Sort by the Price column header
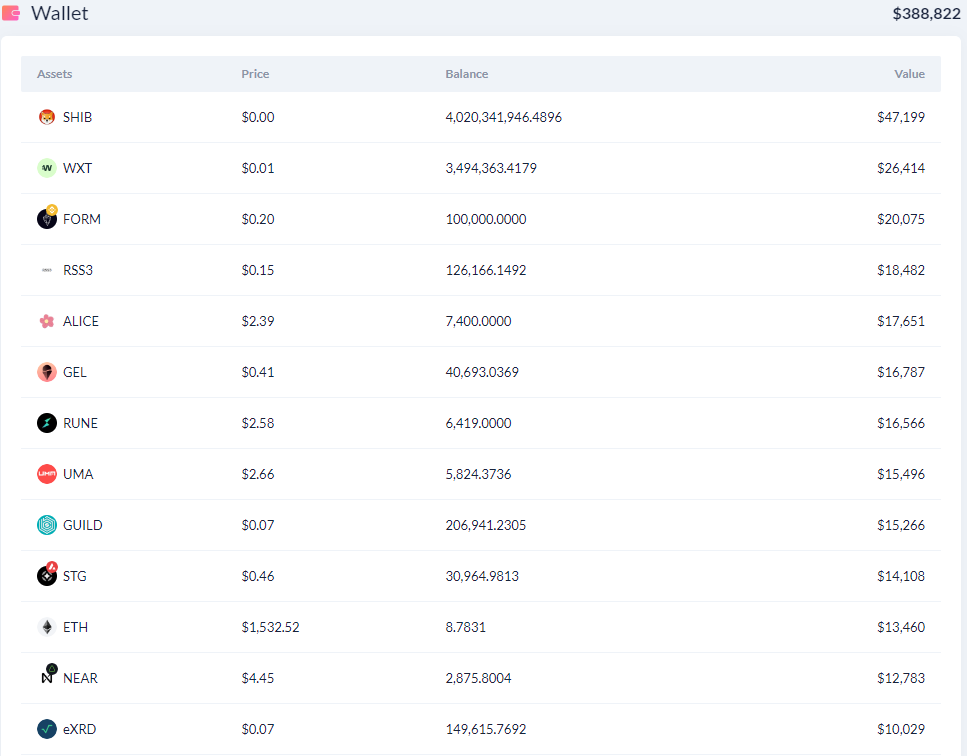 click(x=255, y=74)
